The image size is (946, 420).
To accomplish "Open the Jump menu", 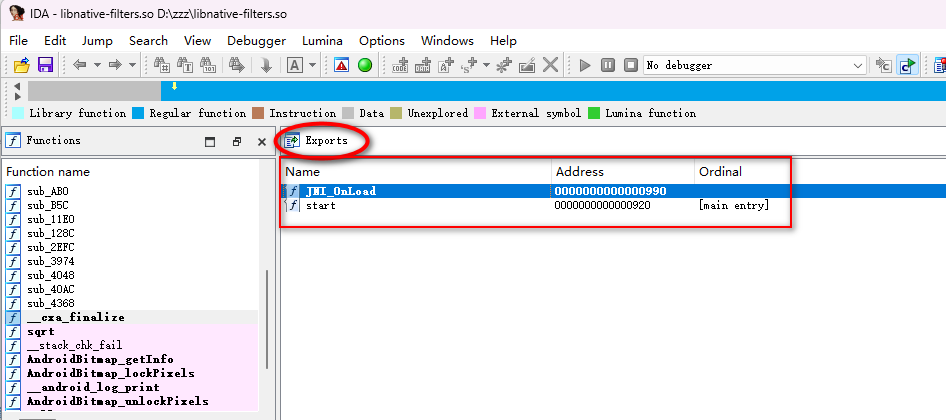I will click(x=97, y=40).
